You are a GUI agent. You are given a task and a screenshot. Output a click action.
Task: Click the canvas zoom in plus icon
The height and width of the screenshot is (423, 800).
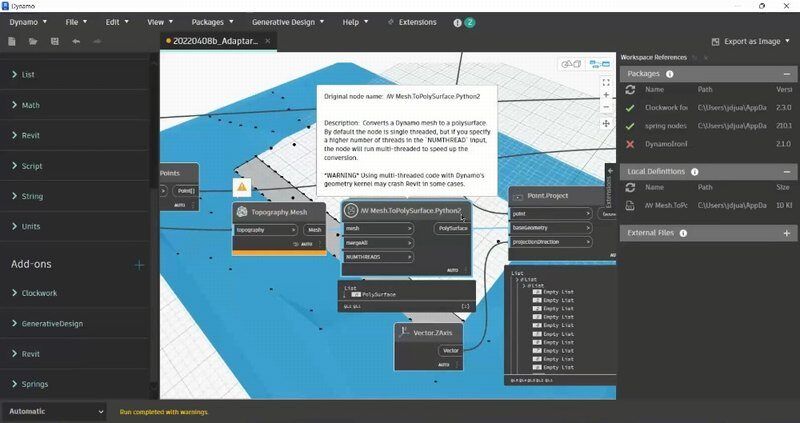(x=606, y=95)
